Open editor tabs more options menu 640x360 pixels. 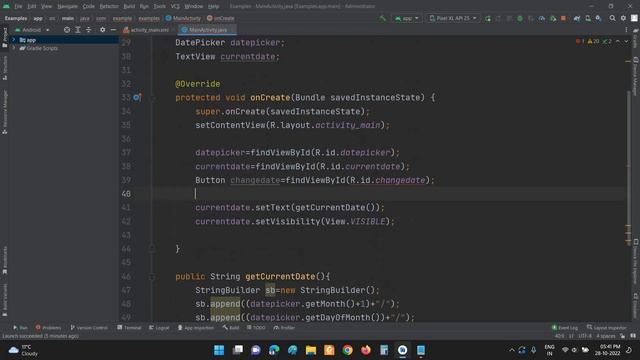(626, 30)
